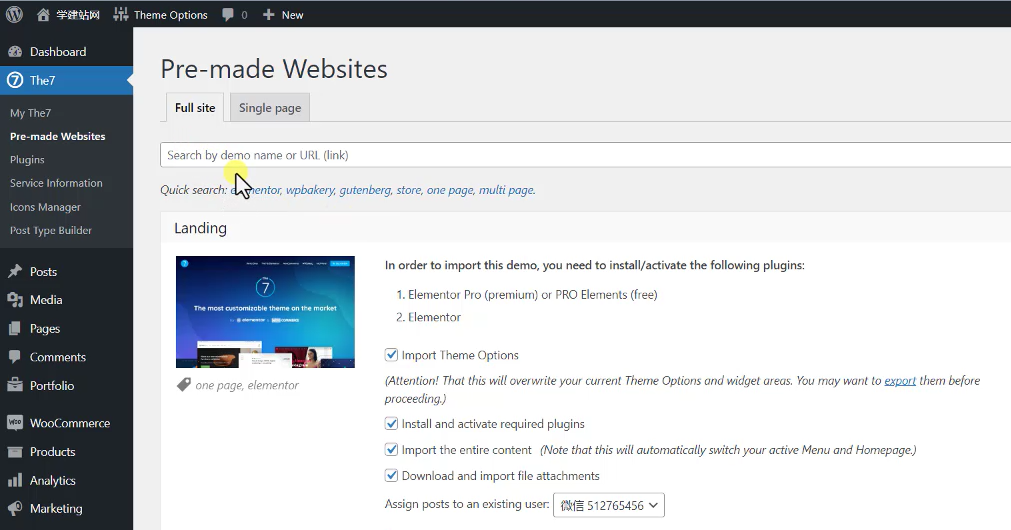Toggle Import Theme Options checkbox
The width and height of the screenshot is (1011, 530).
391,355
